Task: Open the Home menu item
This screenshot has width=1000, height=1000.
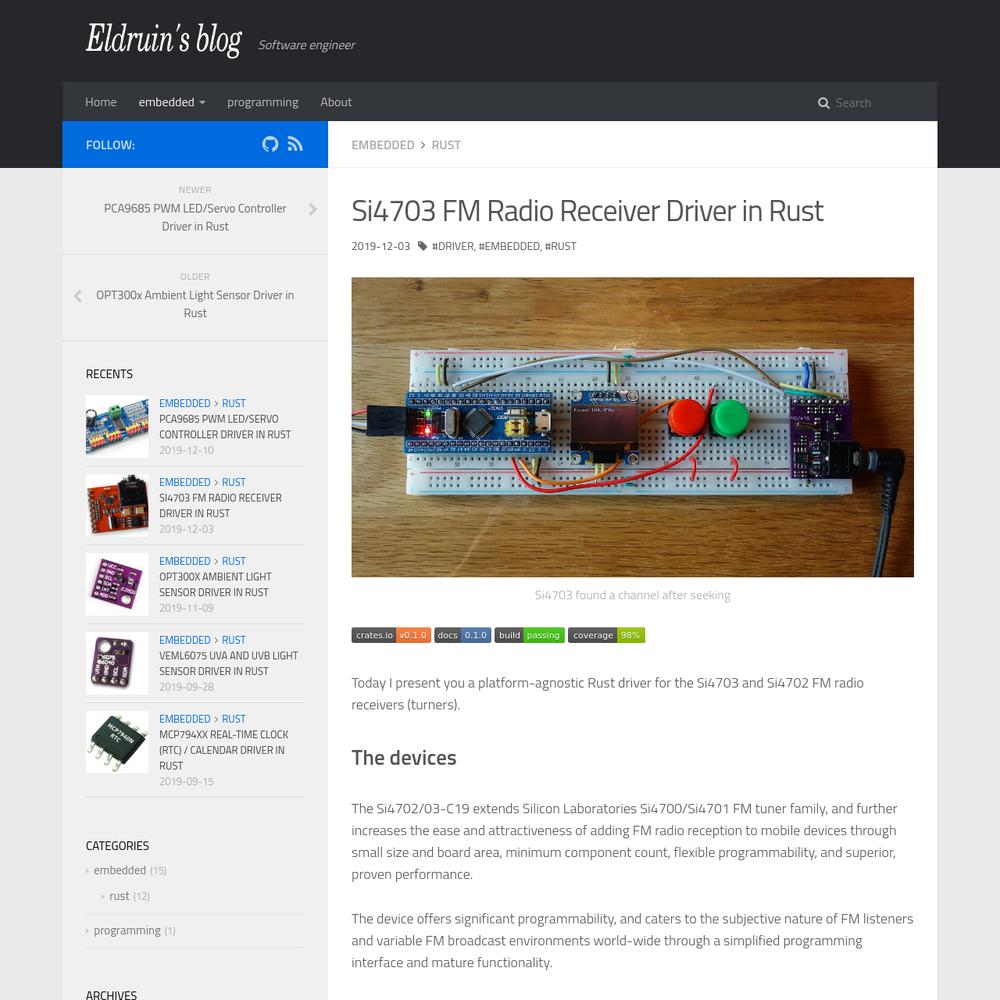Action: 101,102
